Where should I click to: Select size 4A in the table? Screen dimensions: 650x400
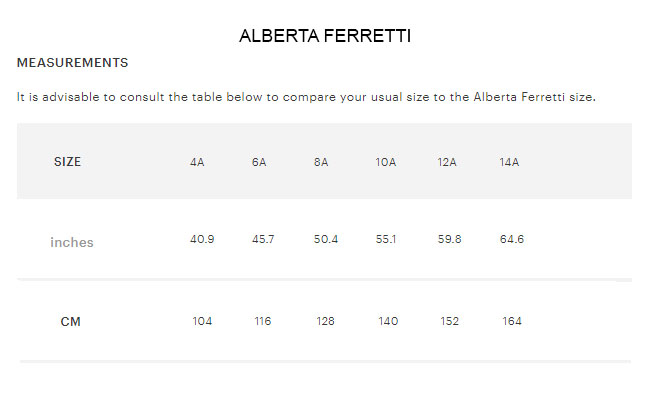(197, 162)
